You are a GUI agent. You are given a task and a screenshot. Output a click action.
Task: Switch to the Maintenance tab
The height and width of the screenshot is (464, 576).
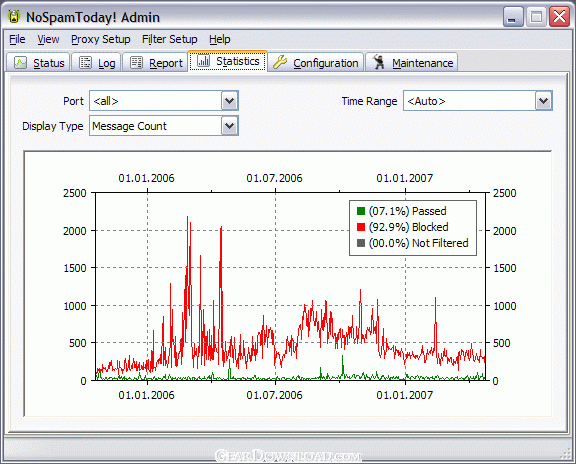(411, 62)
